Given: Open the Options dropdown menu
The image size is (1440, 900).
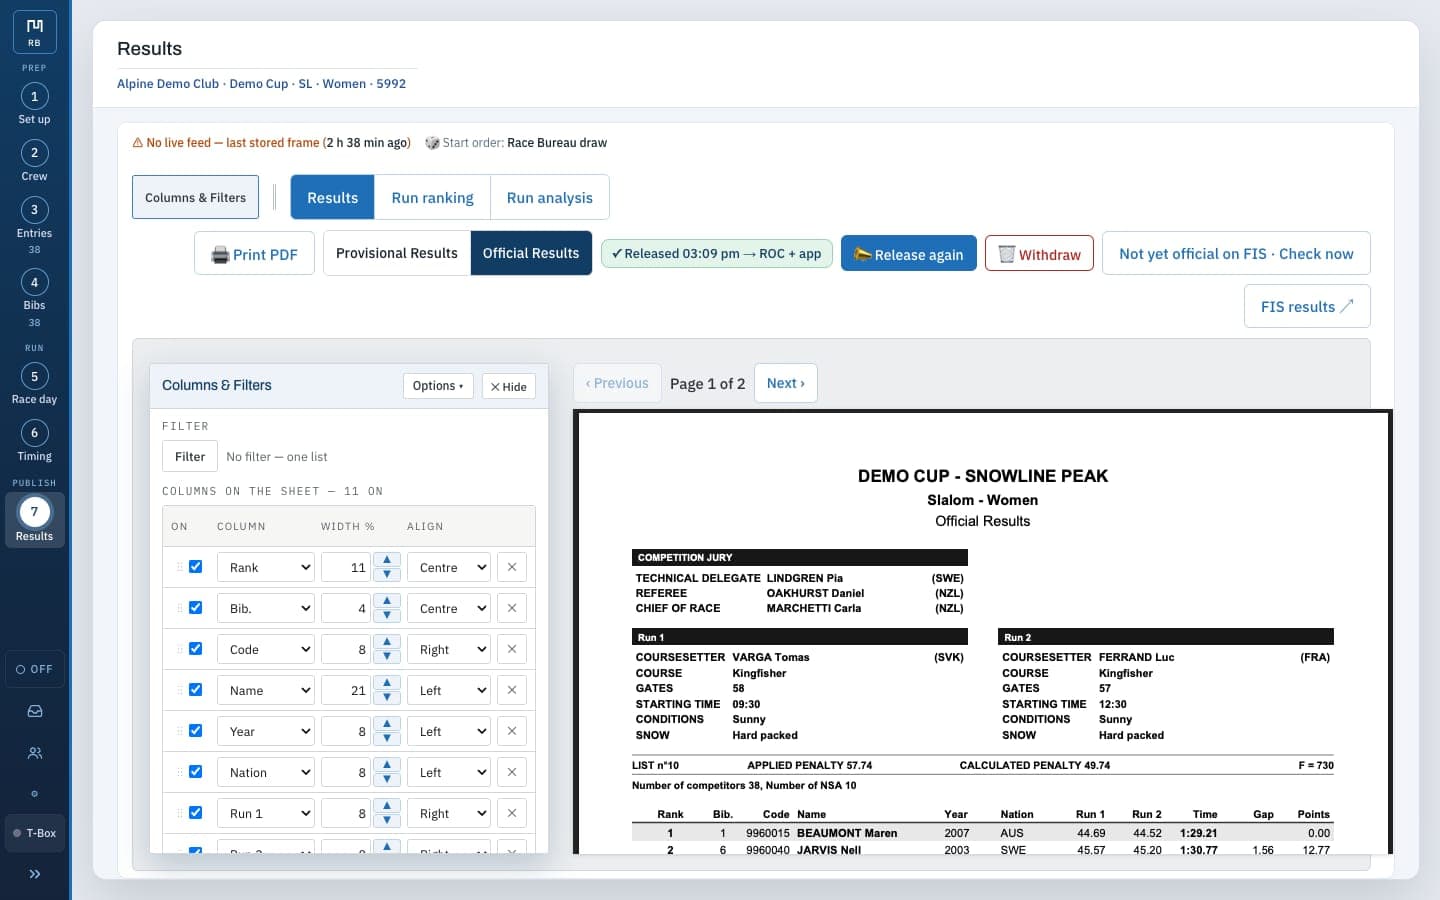Looking at the screenshot, I should 438,386.
